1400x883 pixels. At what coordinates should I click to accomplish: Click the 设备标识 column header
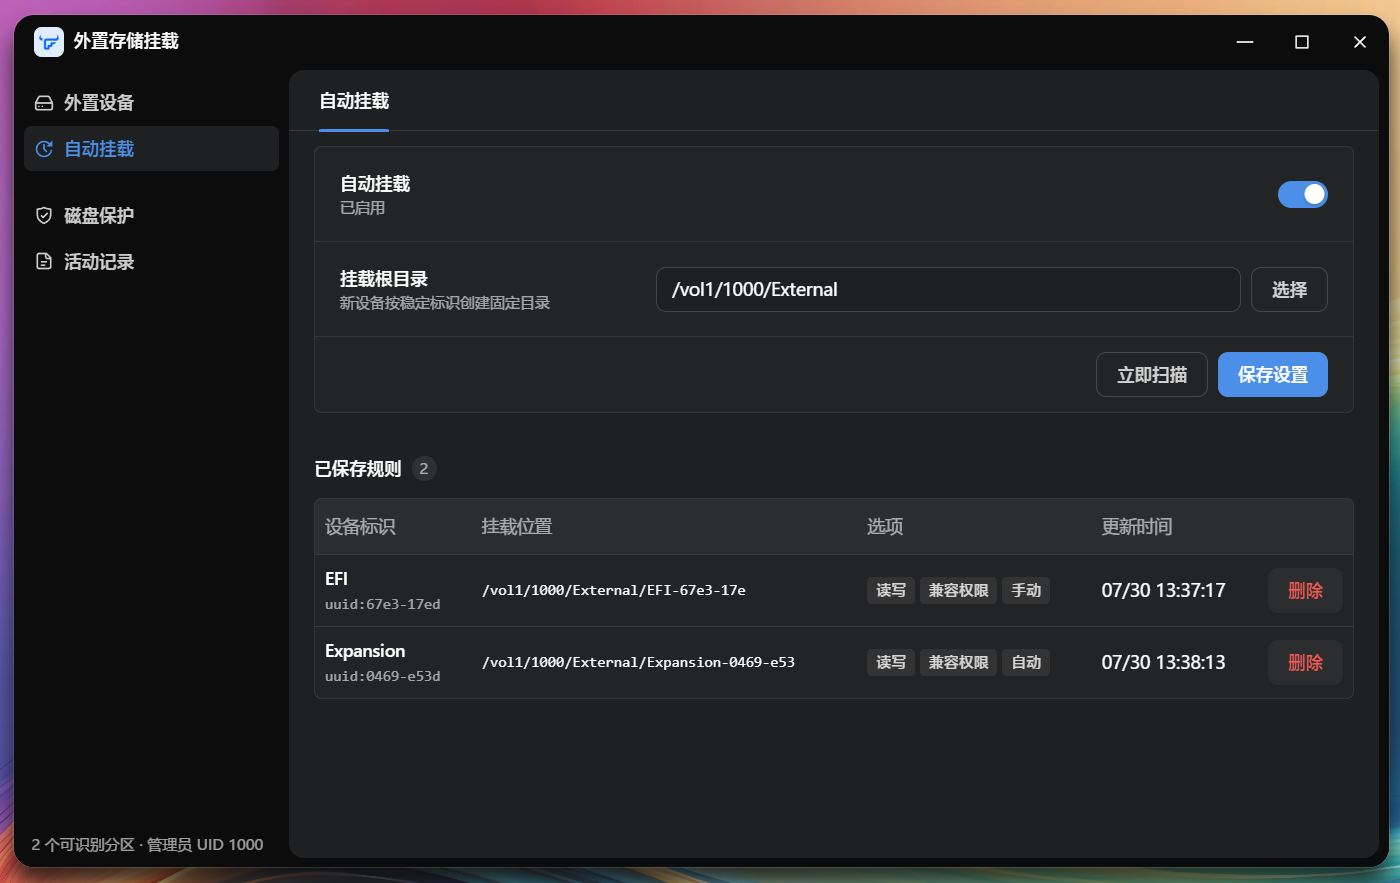360,527
